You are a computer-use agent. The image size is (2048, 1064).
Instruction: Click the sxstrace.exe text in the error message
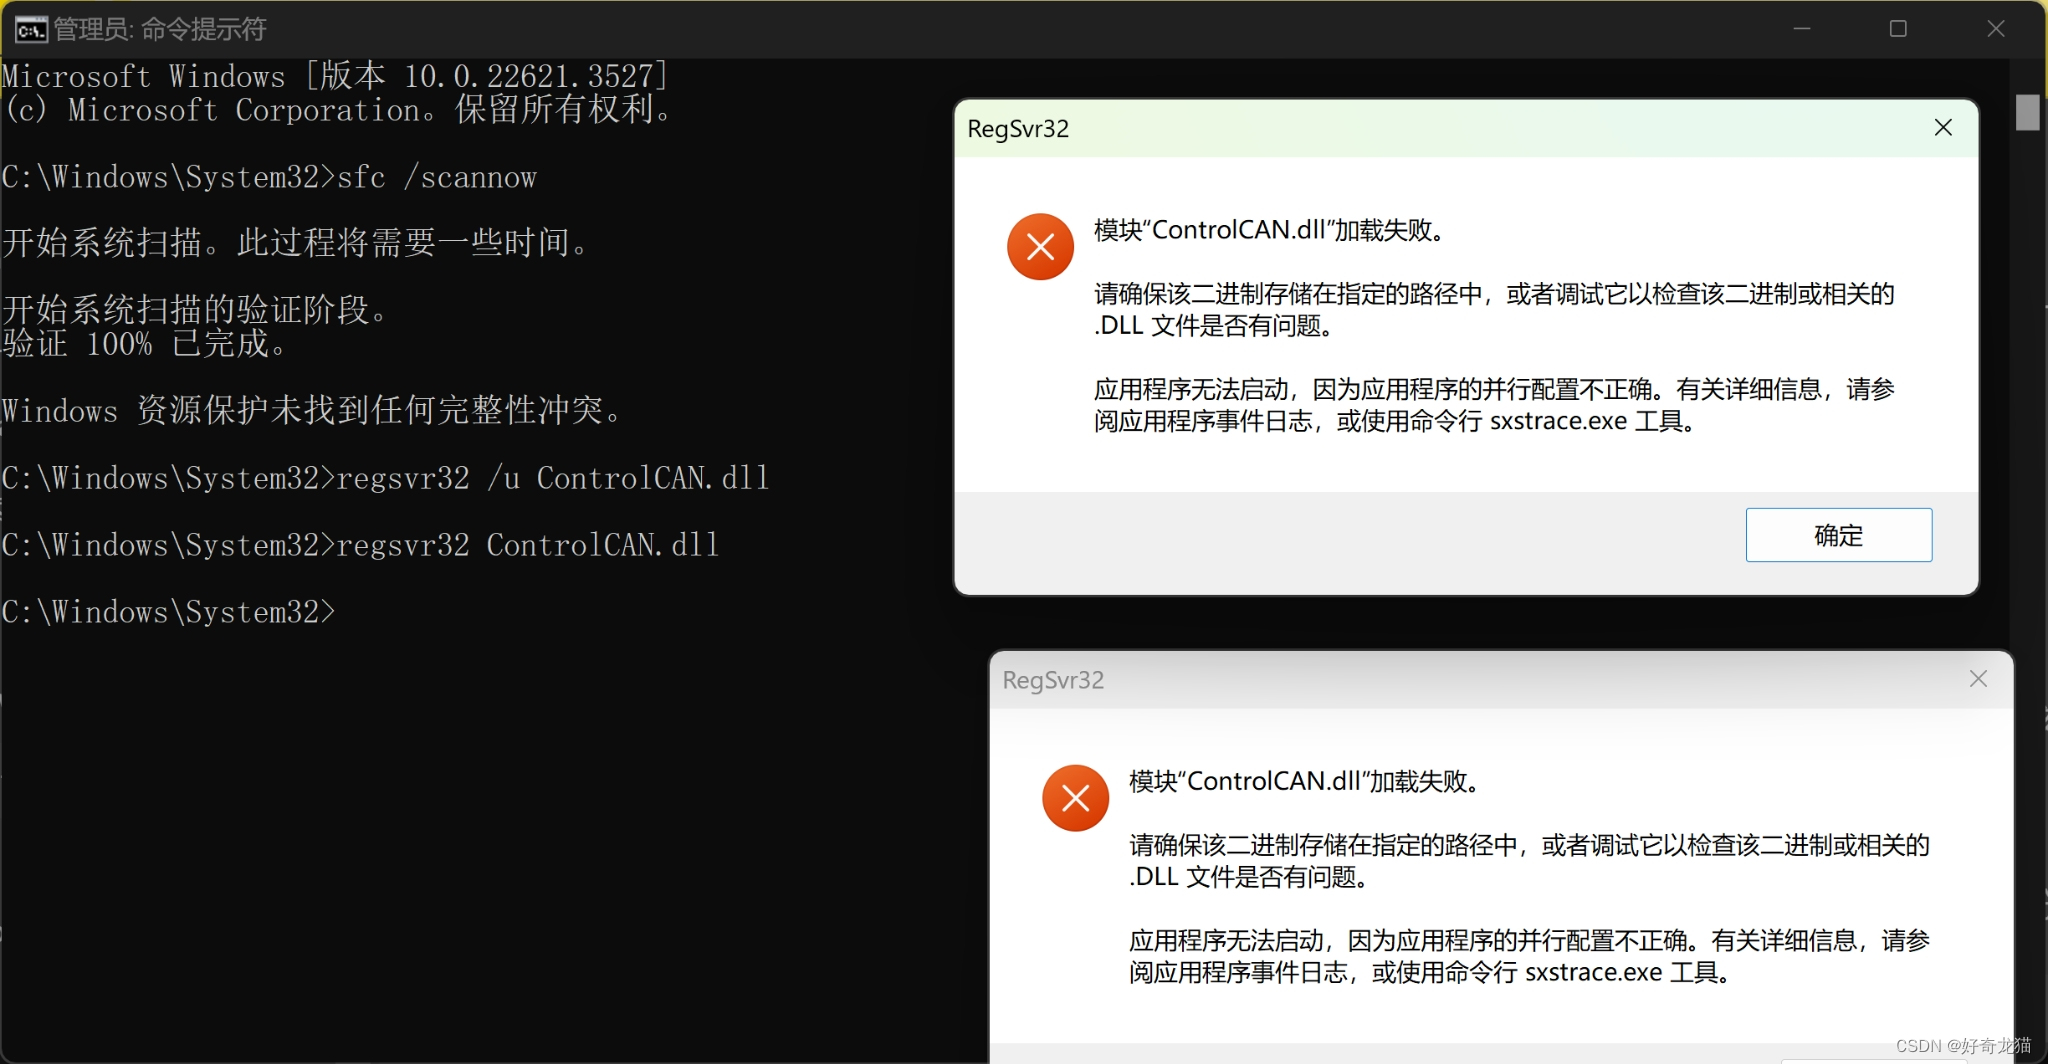(1560, 421)
